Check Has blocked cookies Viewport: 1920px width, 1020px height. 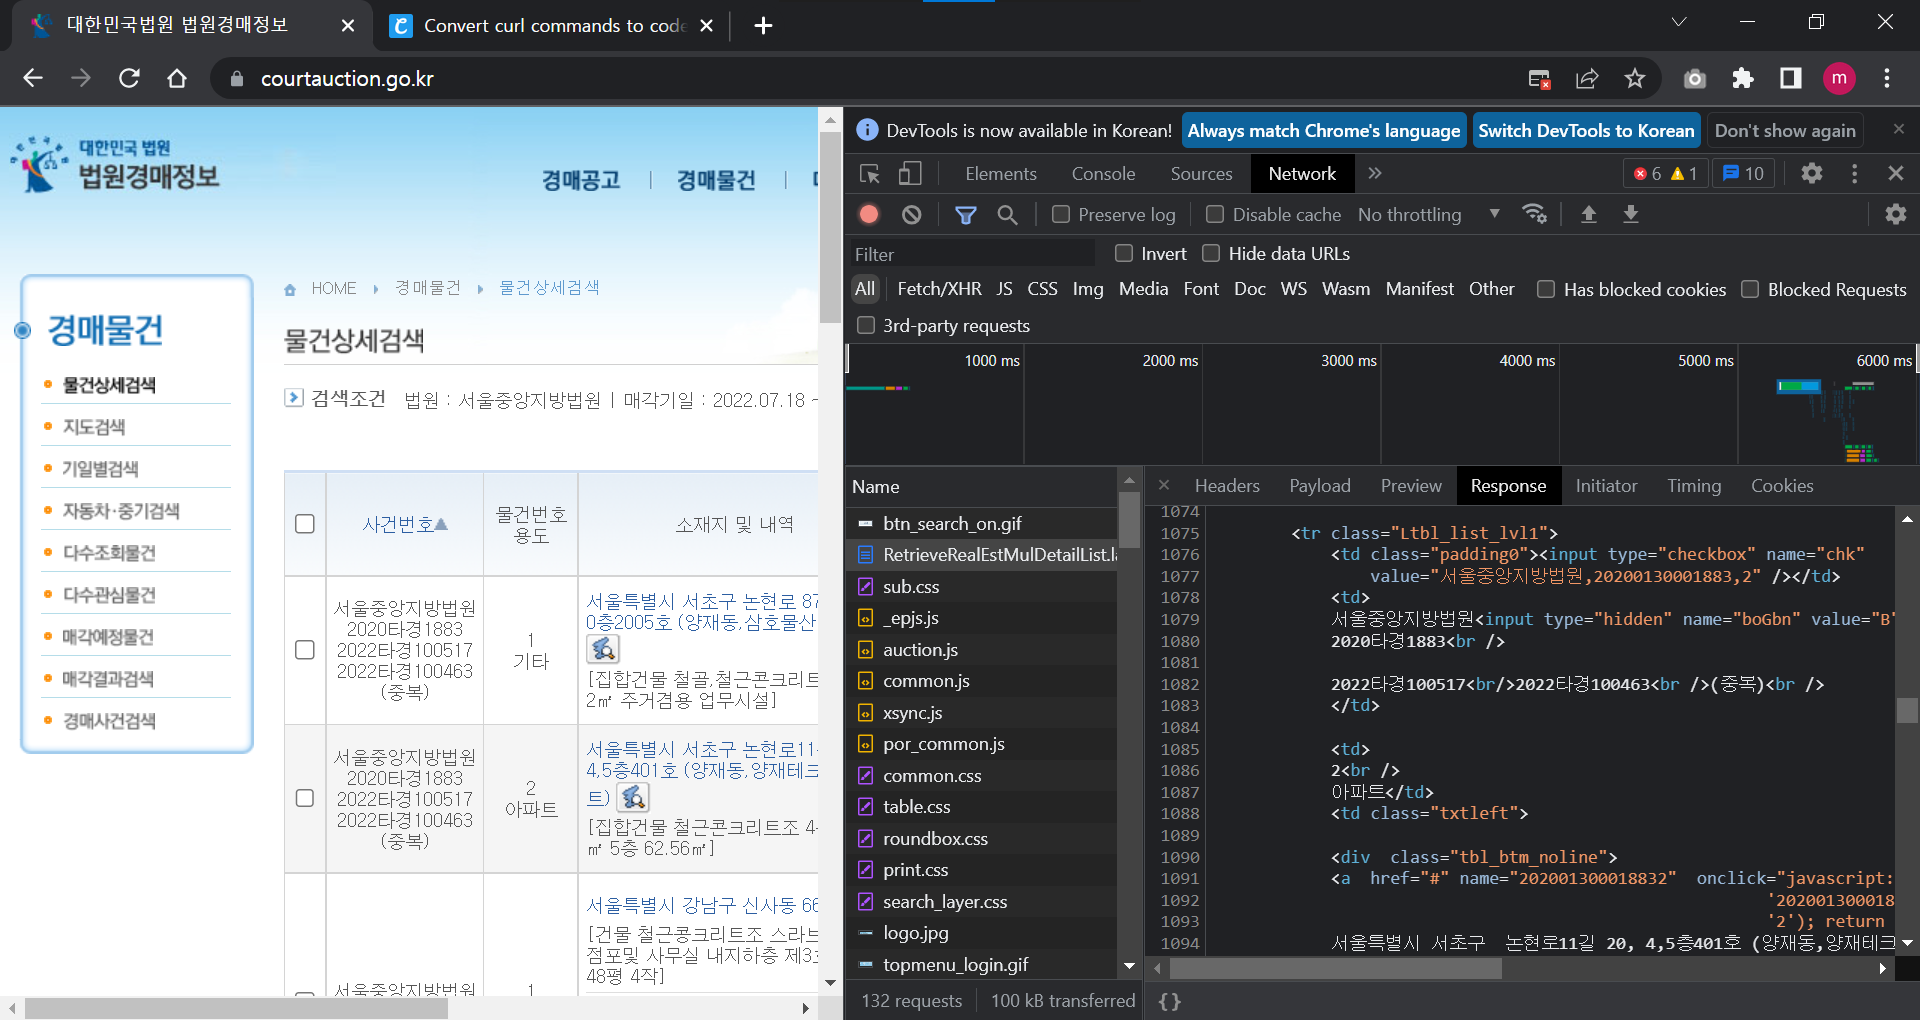[1546, 289]
